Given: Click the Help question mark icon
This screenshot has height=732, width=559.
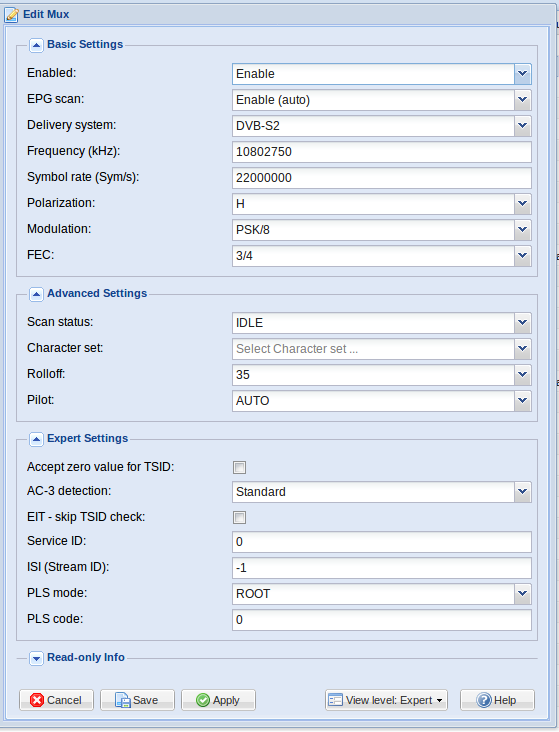Looking at the screenshot, I should (484, 700).
